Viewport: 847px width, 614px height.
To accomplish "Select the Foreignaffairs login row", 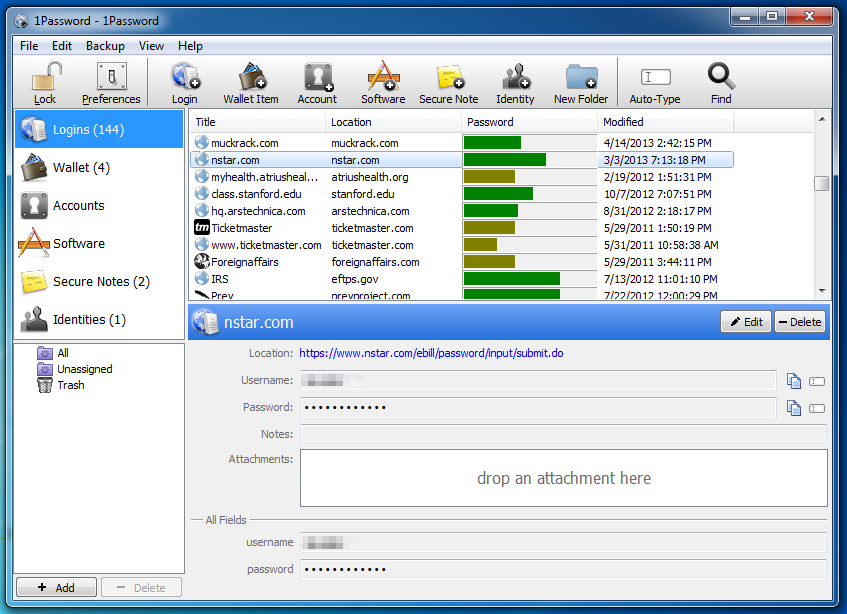I will (462, 262).
